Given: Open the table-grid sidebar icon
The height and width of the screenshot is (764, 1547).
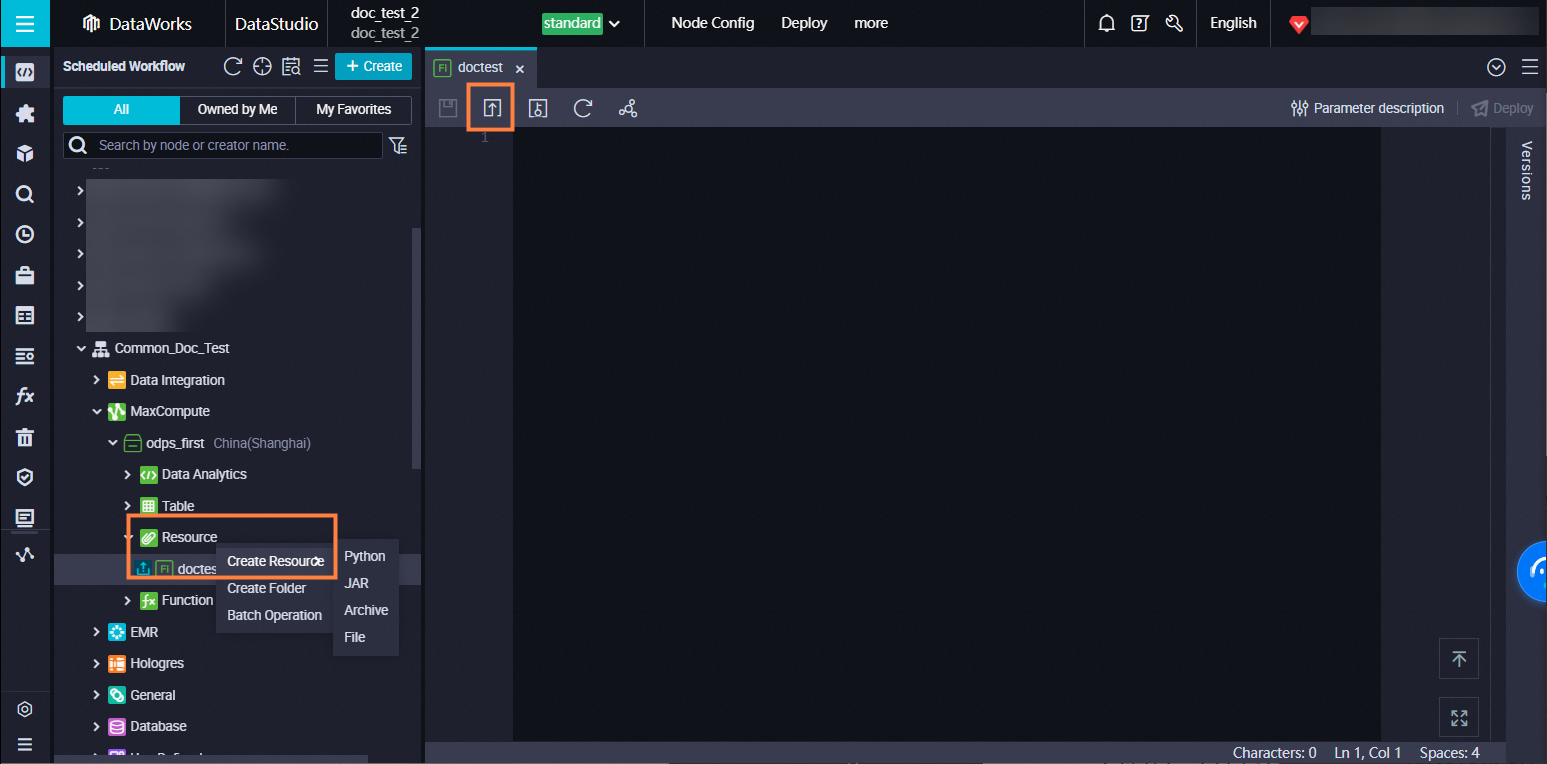Looking at the screenshot, I should [x=25, y=316].
